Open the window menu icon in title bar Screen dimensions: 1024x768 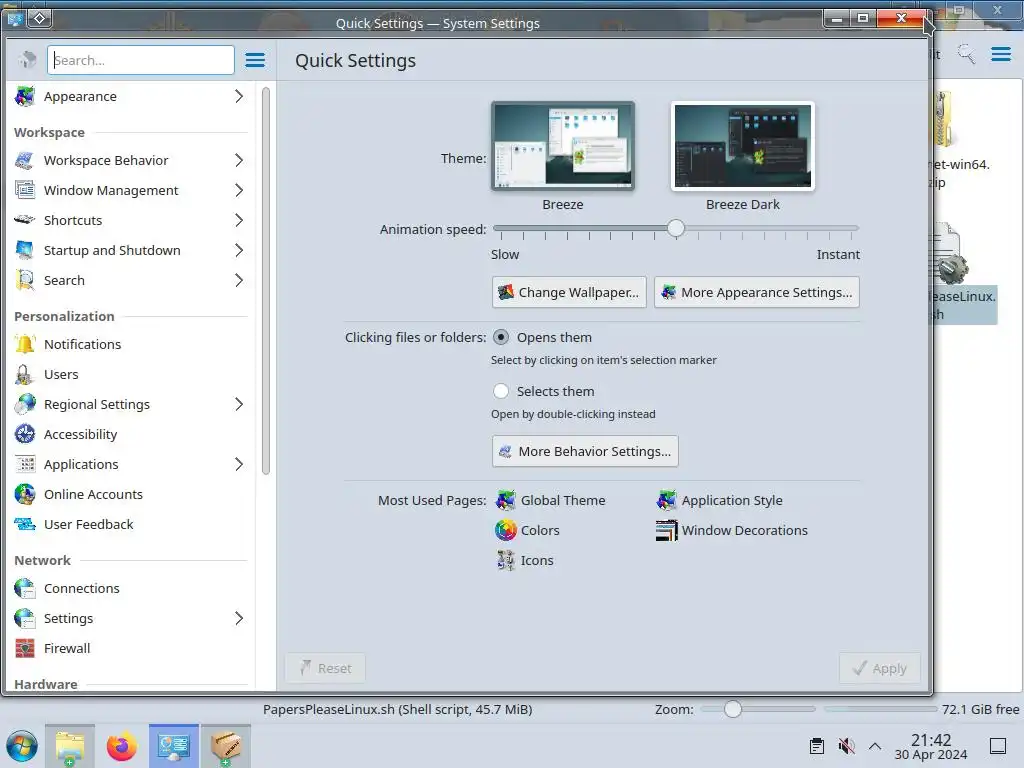[14, 19]
